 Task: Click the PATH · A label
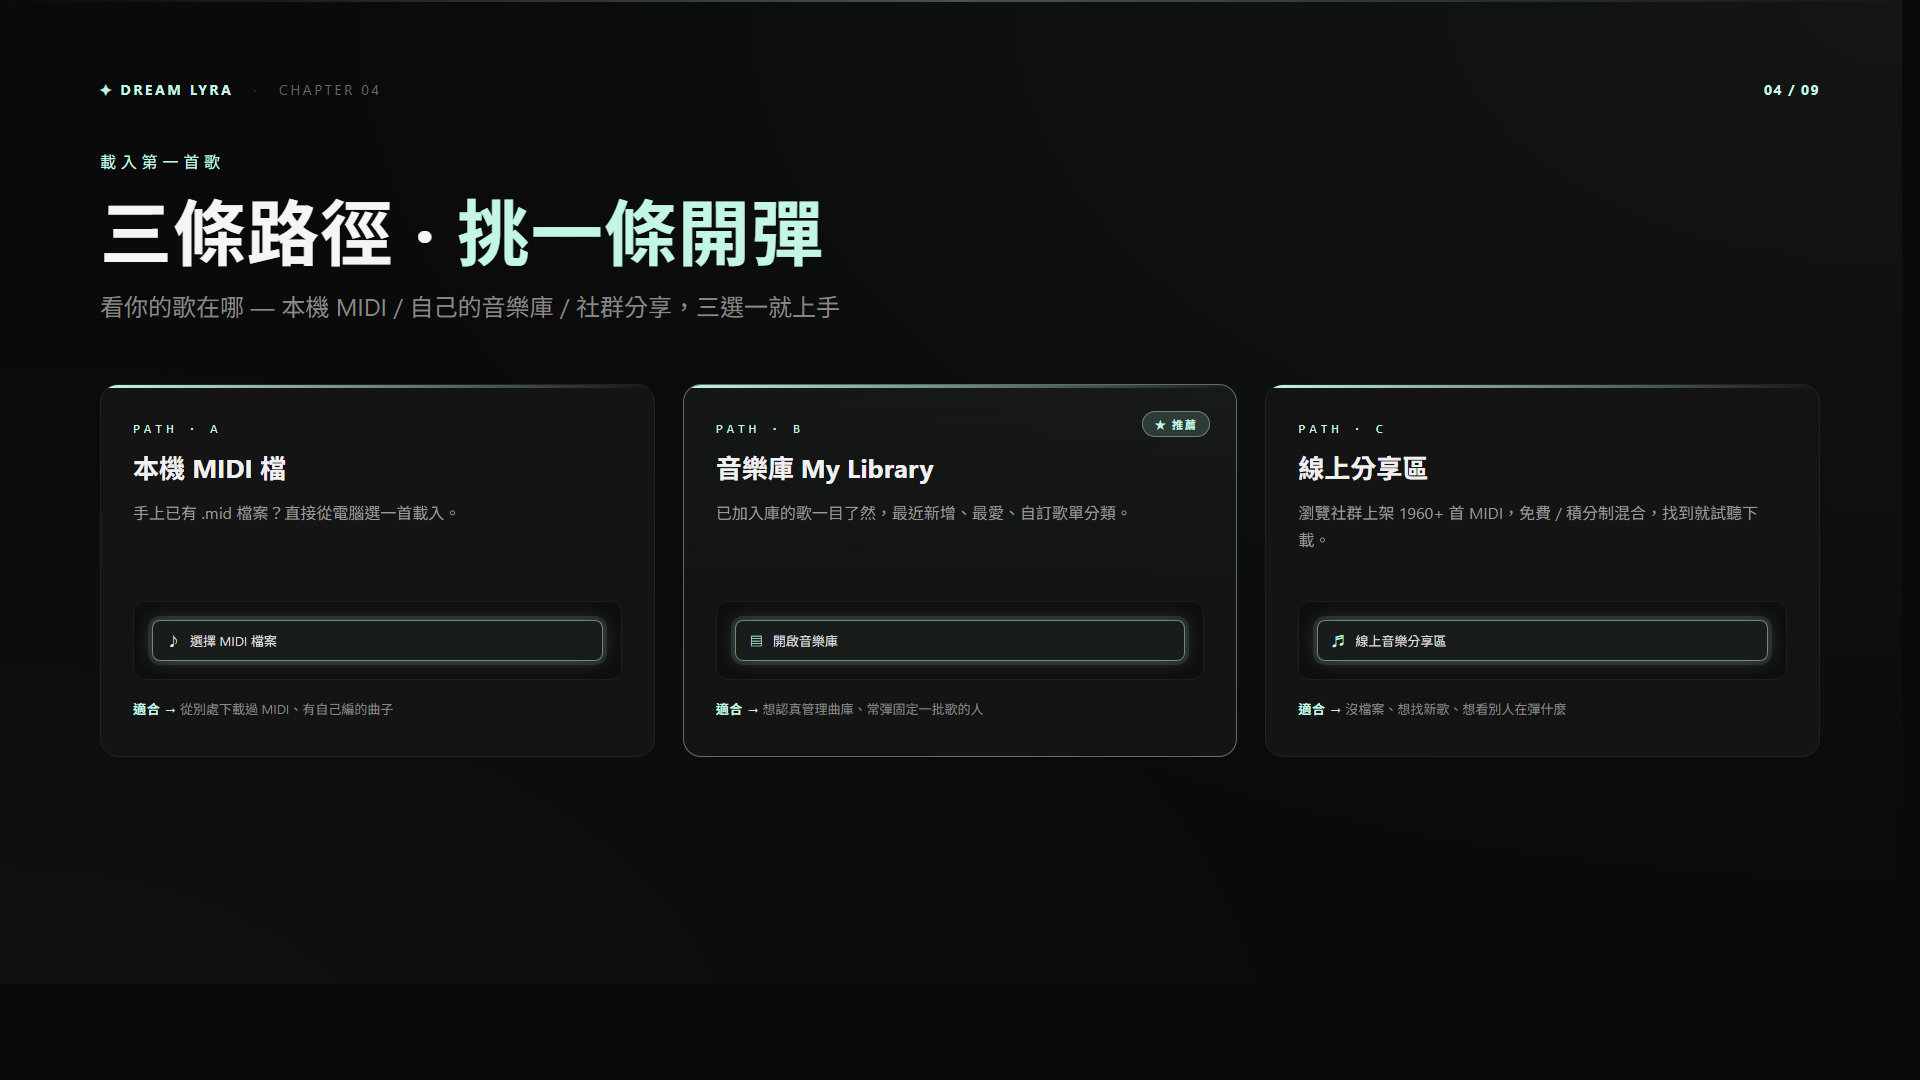coord(176,429)
